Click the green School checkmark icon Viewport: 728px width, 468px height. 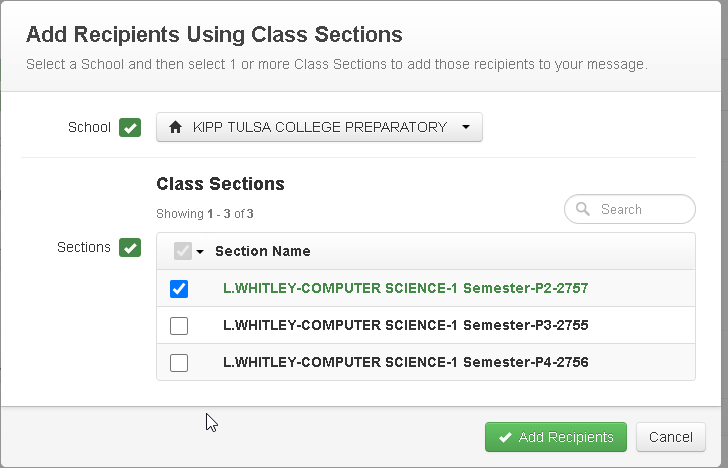click(130, 127)
